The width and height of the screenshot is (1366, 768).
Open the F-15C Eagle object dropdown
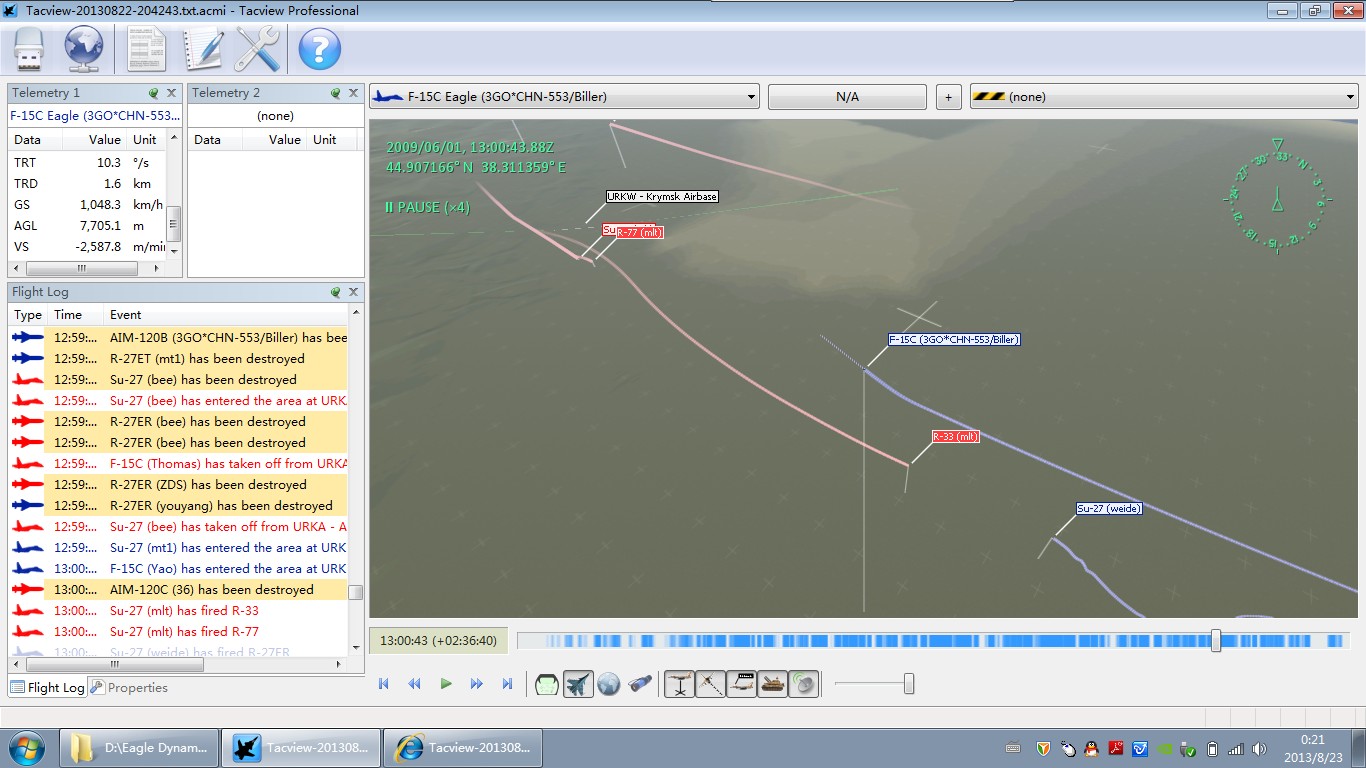coord(565,97)
